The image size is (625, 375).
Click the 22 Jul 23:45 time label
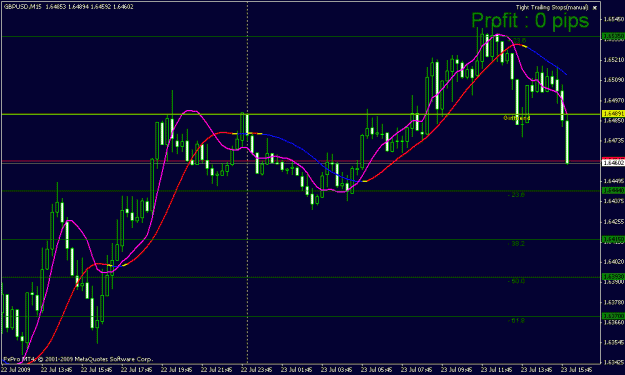pos(256,369)
